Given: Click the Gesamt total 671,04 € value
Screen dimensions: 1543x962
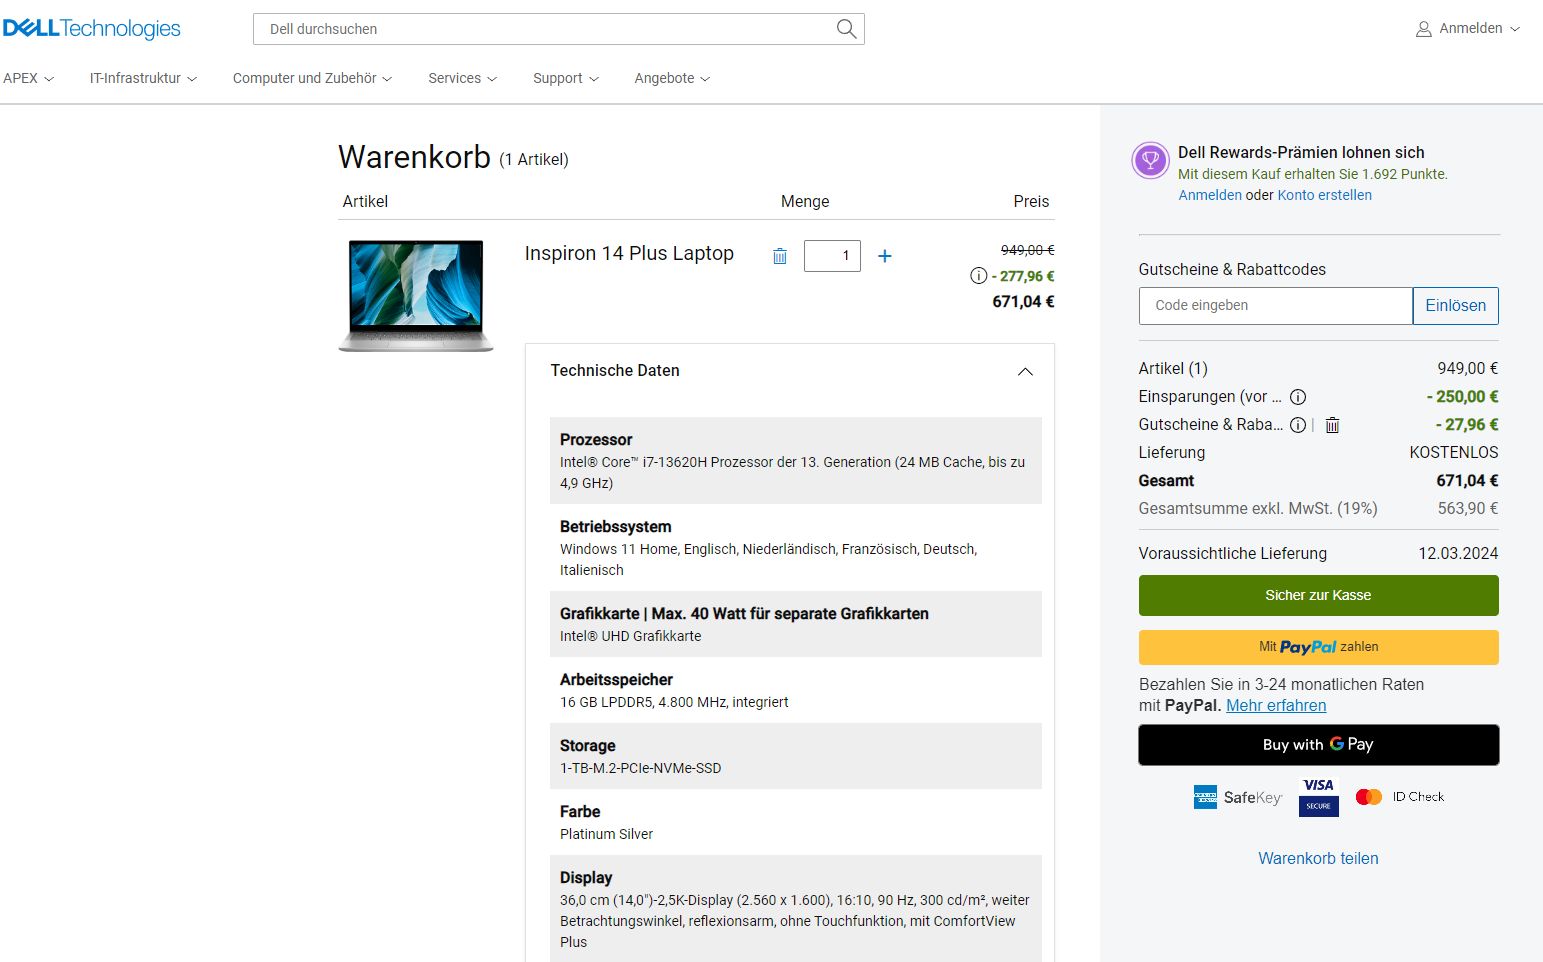Looking at the screenshot, I should (x=1467, y=481).
